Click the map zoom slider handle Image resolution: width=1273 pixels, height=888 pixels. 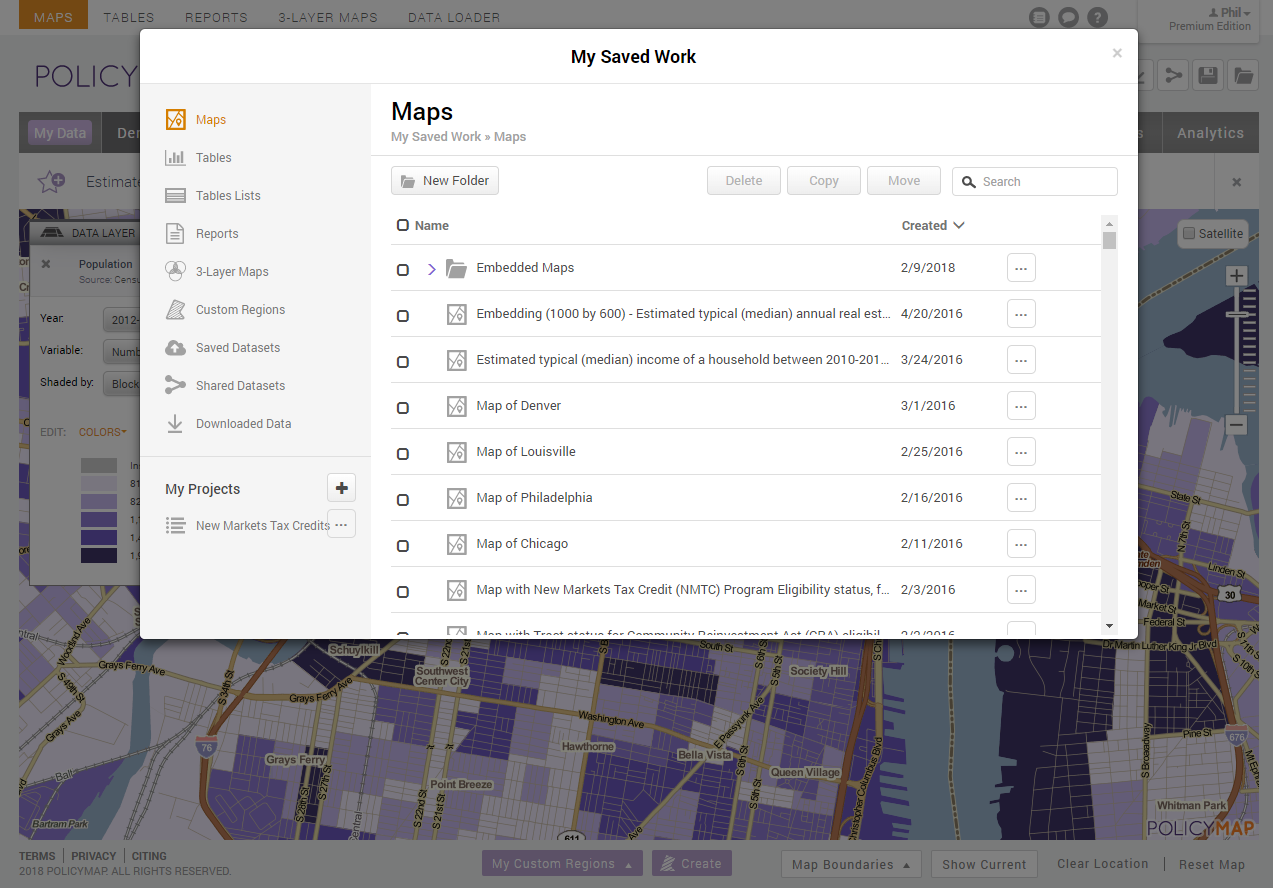[1237, 316]
